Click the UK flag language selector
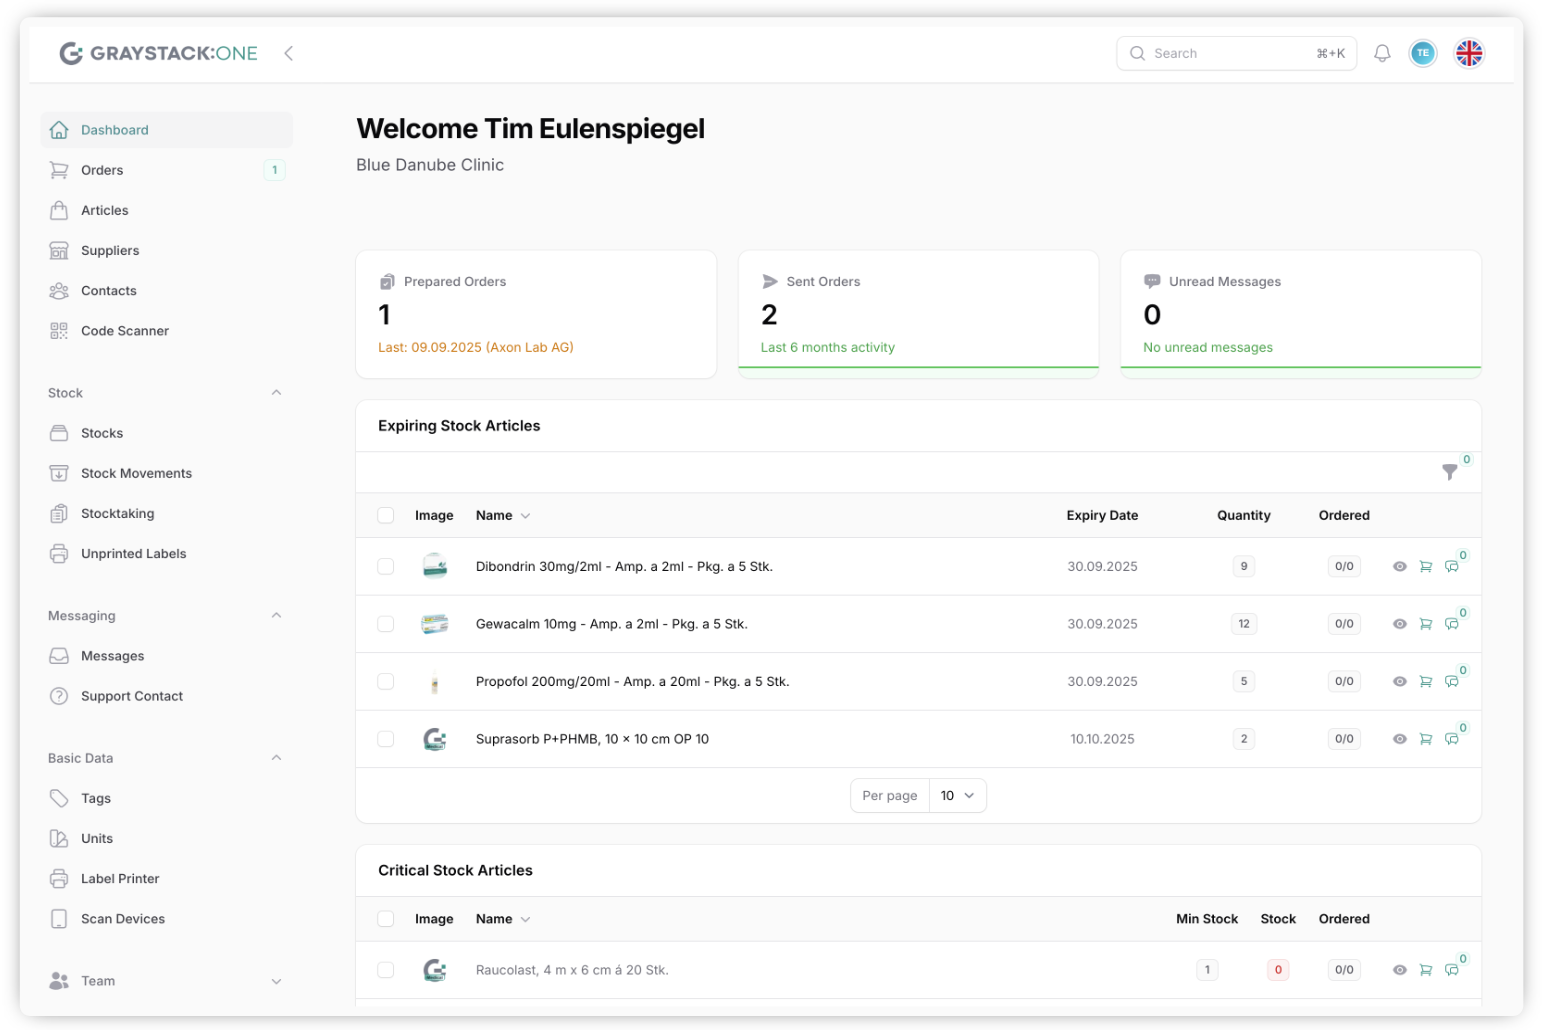 pyautogui.click(x=1468, y=54)
